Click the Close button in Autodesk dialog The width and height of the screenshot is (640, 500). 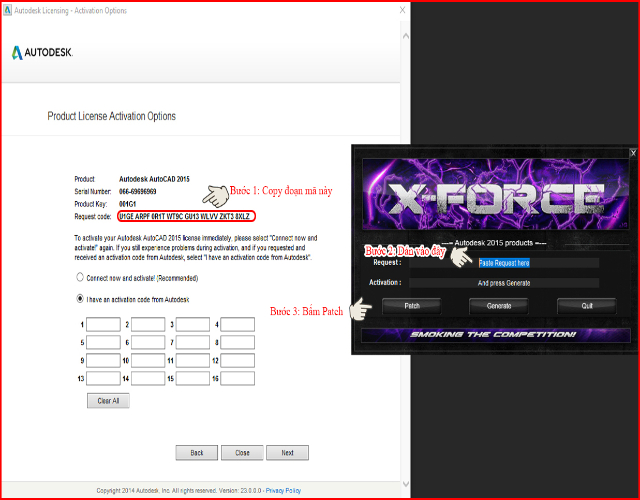[242, 453]
